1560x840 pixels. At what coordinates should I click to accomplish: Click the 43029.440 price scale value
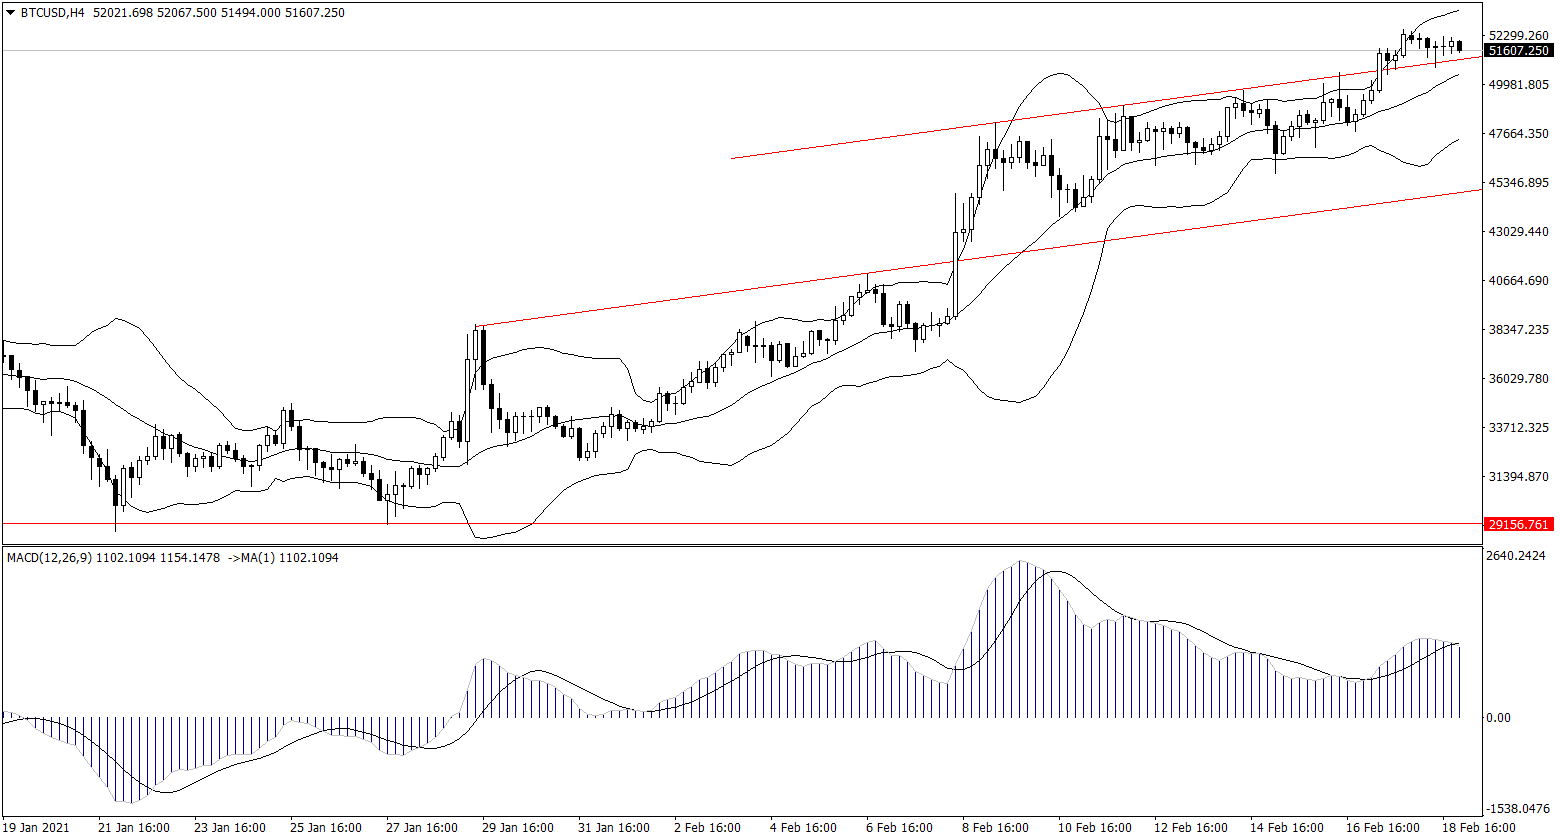point(1518,232)
